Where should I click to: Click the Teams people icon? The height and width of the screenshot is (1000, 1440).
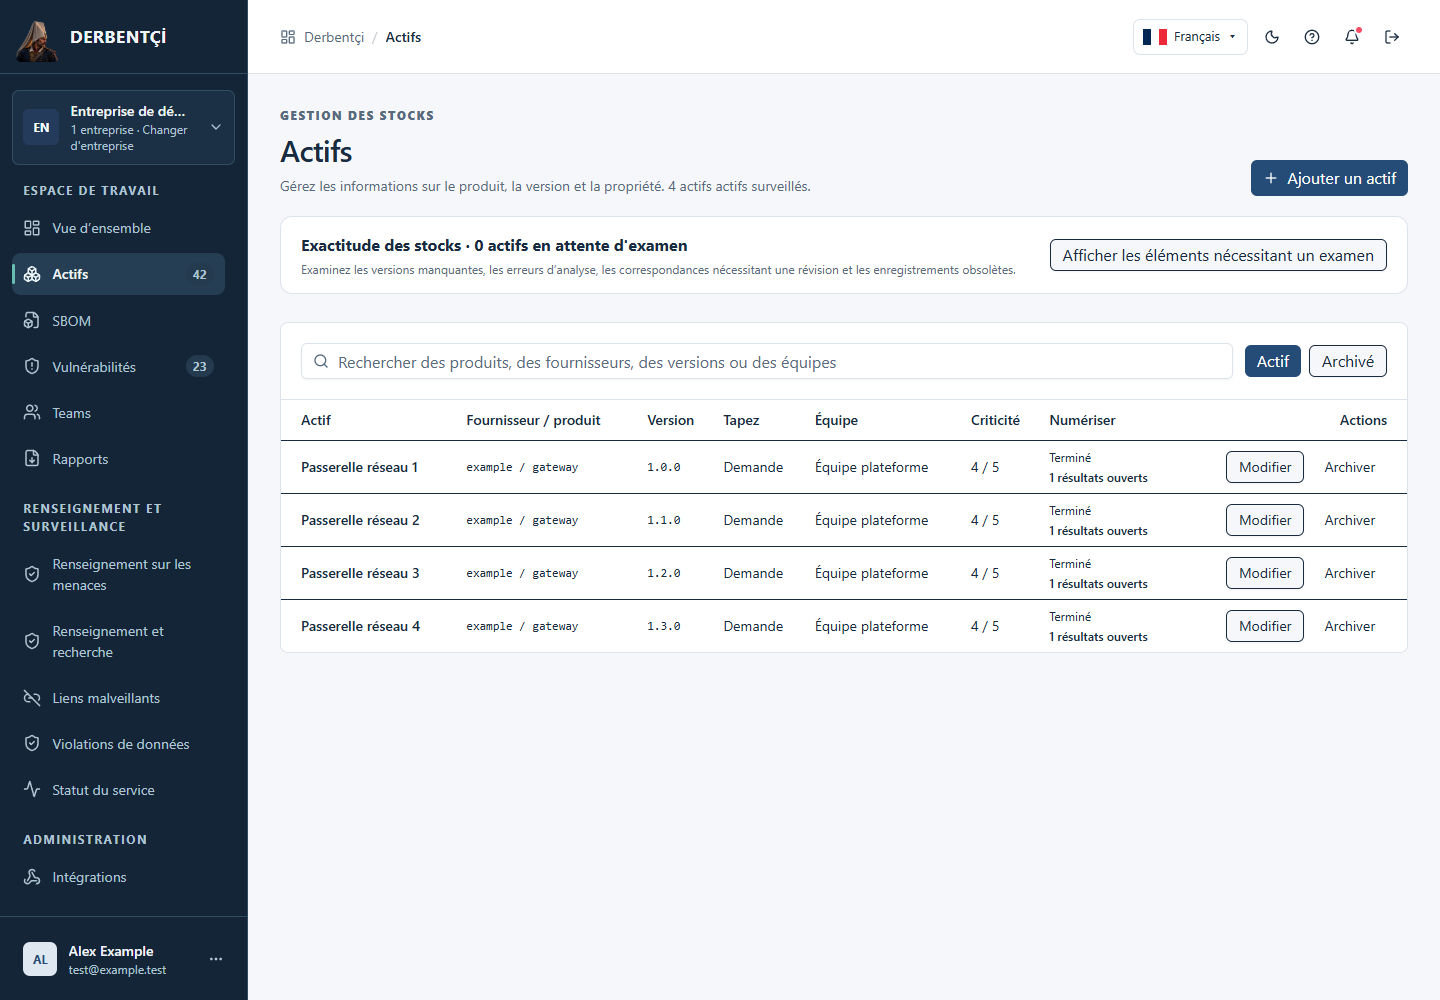point(32,413)
